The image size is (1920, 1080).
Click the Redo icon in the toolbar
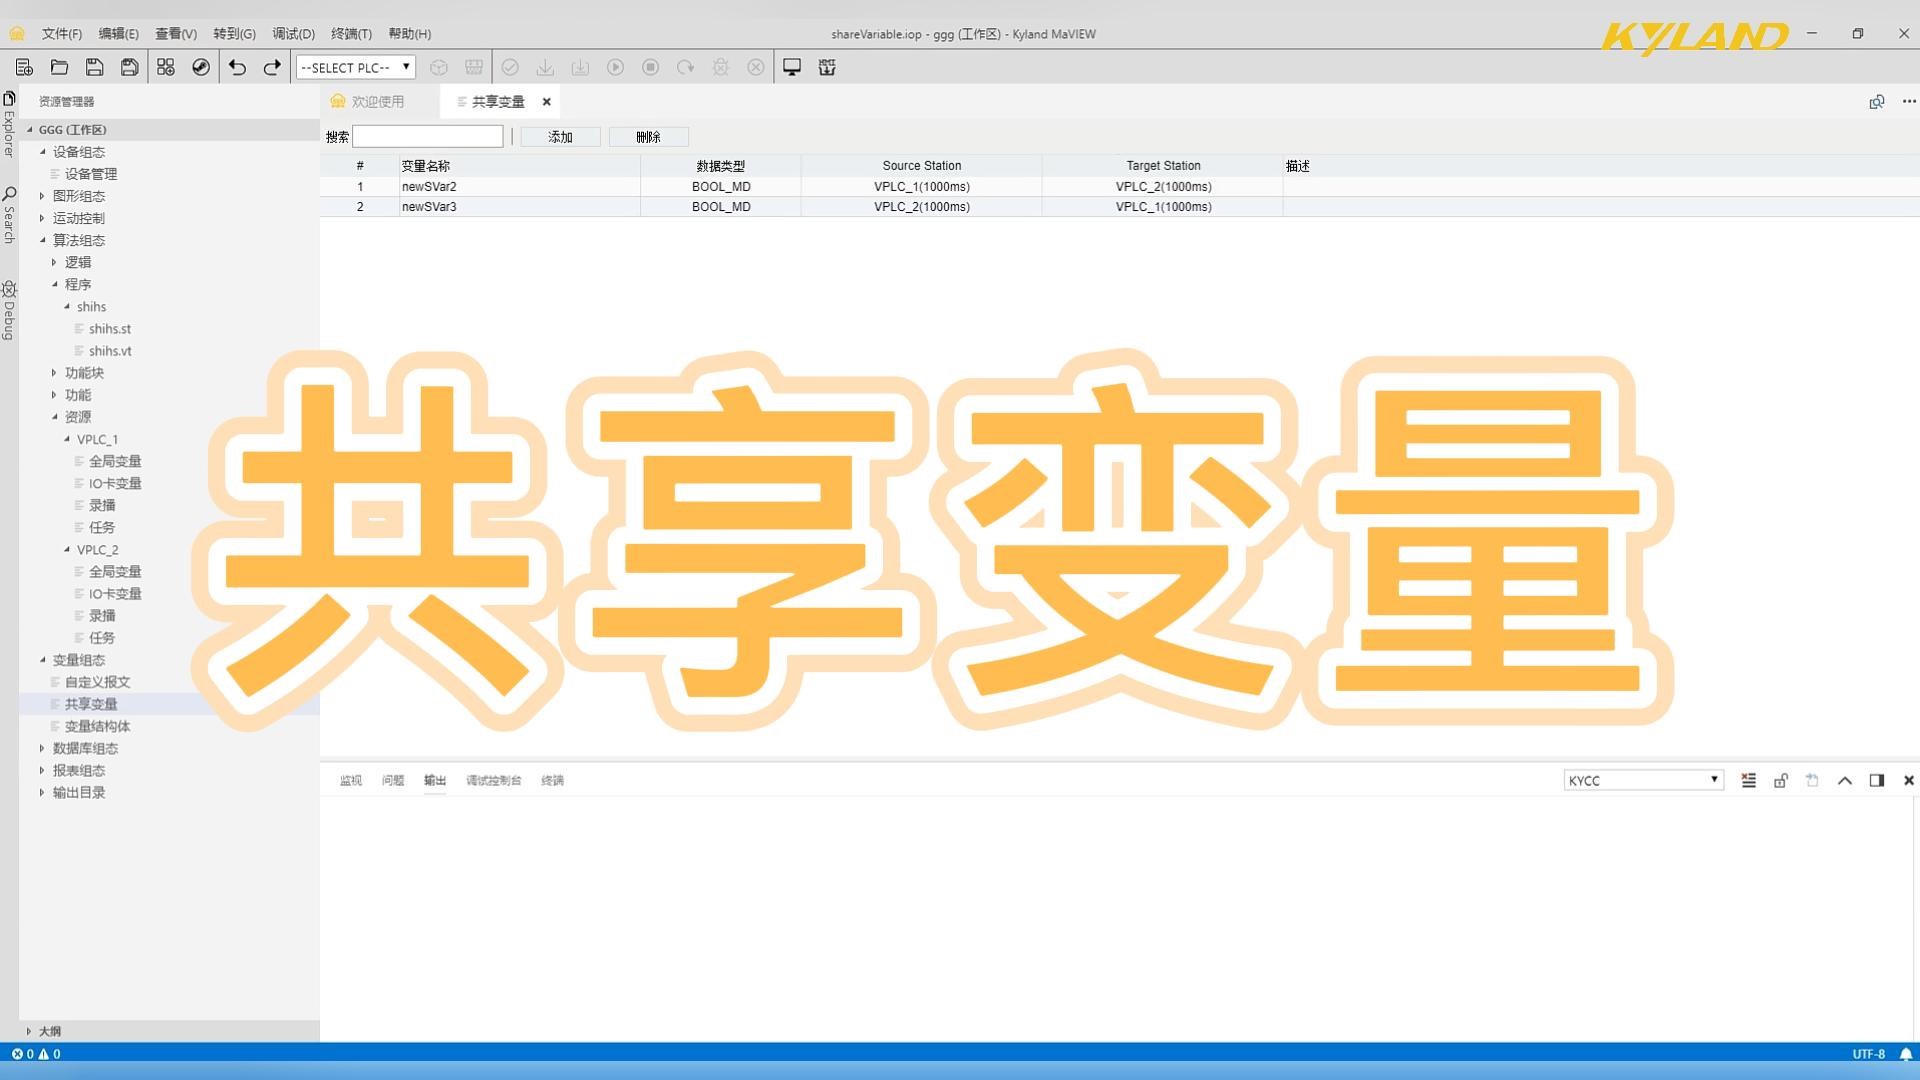(271, 67)
